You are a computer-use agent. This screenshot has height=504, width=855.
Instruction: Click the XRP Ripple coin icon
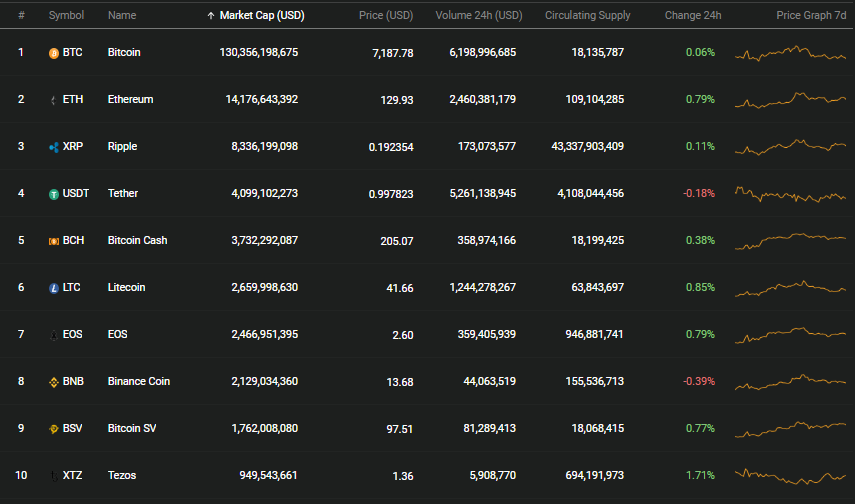pos(53,147)
